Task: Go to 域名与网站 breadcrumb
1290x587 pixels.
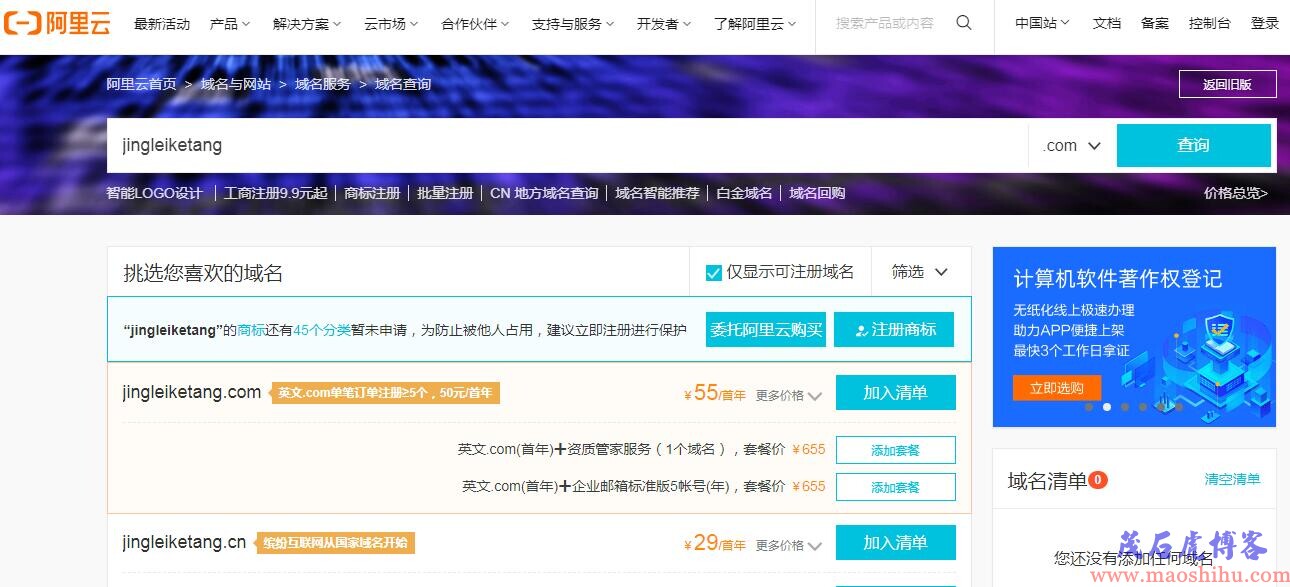Action: pyautogui.click(x=236, y=84)
